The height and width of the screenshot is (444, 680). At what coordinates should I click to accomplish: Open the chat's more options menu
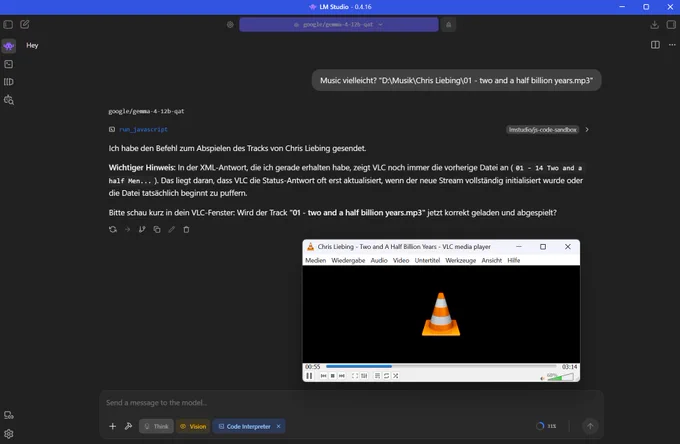coord(672,45)
